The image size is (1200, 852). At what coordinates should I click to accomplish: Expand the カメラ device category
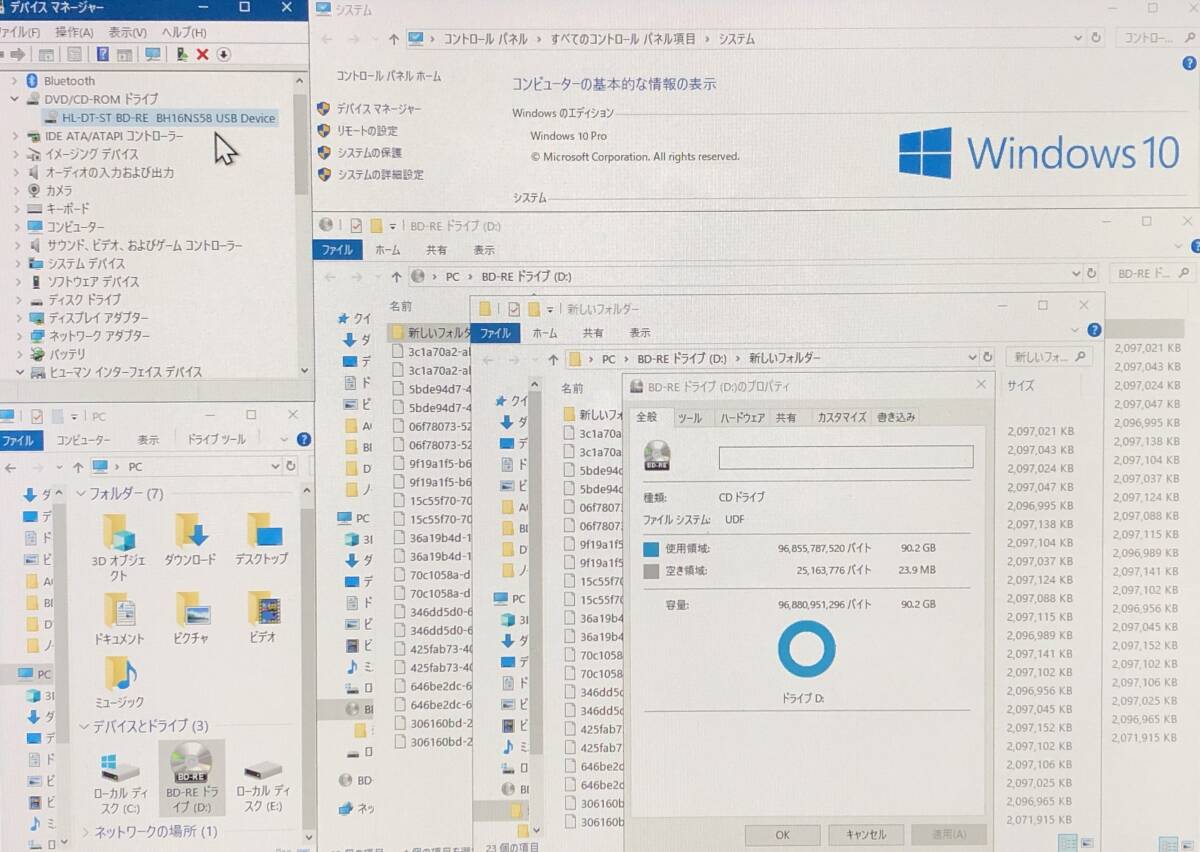click(15, 190)
